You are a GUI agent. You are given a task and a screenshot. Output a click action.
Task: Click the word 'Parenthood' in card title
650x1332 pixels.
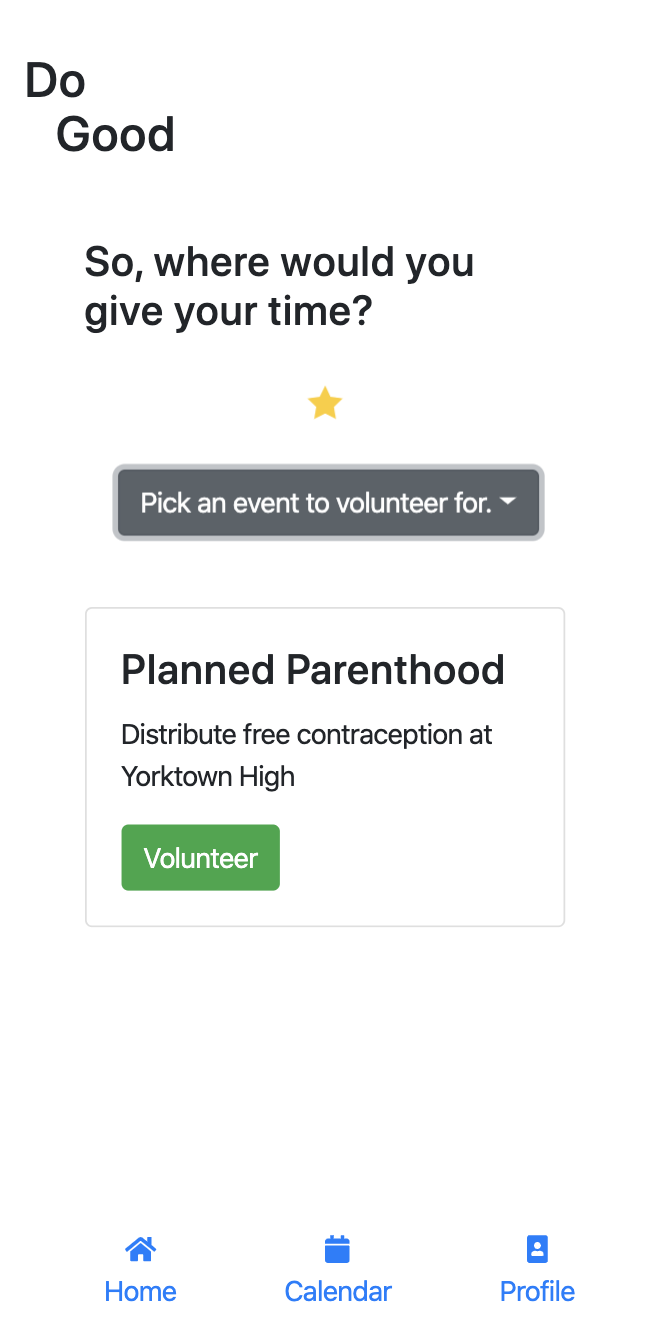click(395, 670)
